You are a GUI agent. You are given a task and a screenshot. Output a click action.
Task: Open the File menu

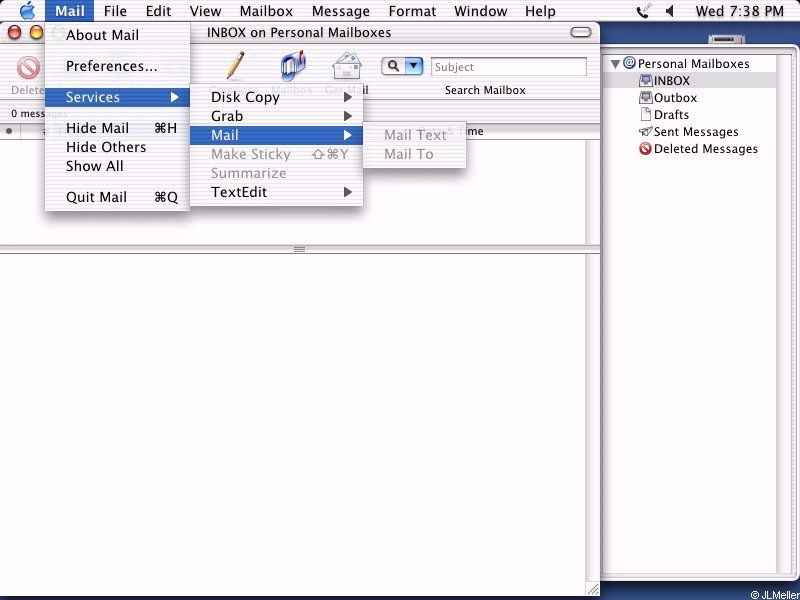point(115,11)
